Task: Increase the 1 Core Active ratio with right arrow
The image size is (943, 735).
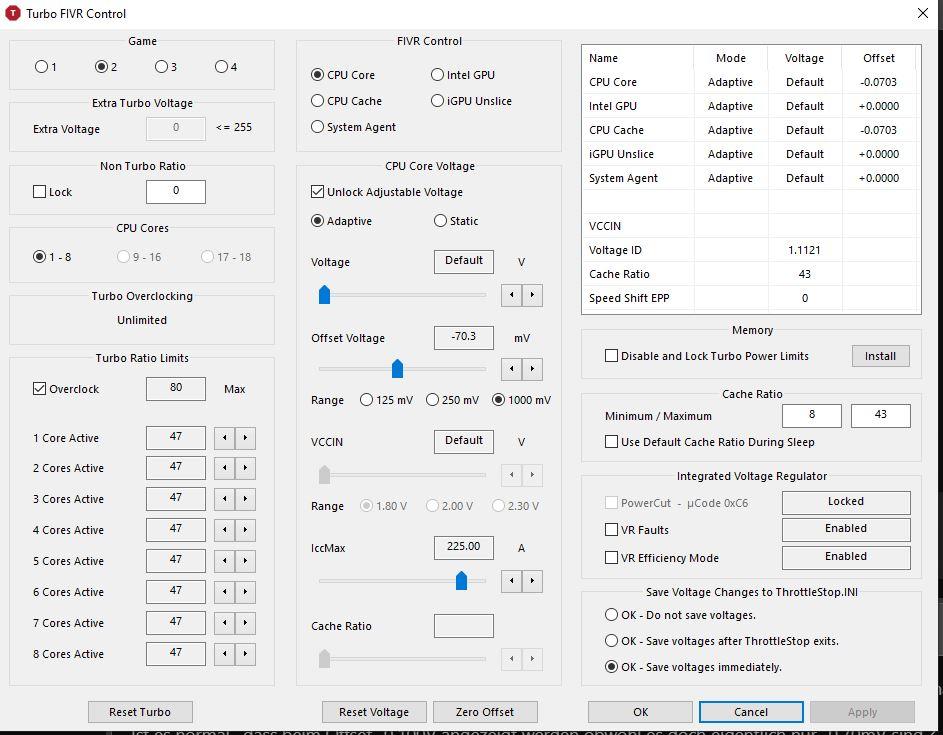Action: pyautogui.click(x=245, y=438)
